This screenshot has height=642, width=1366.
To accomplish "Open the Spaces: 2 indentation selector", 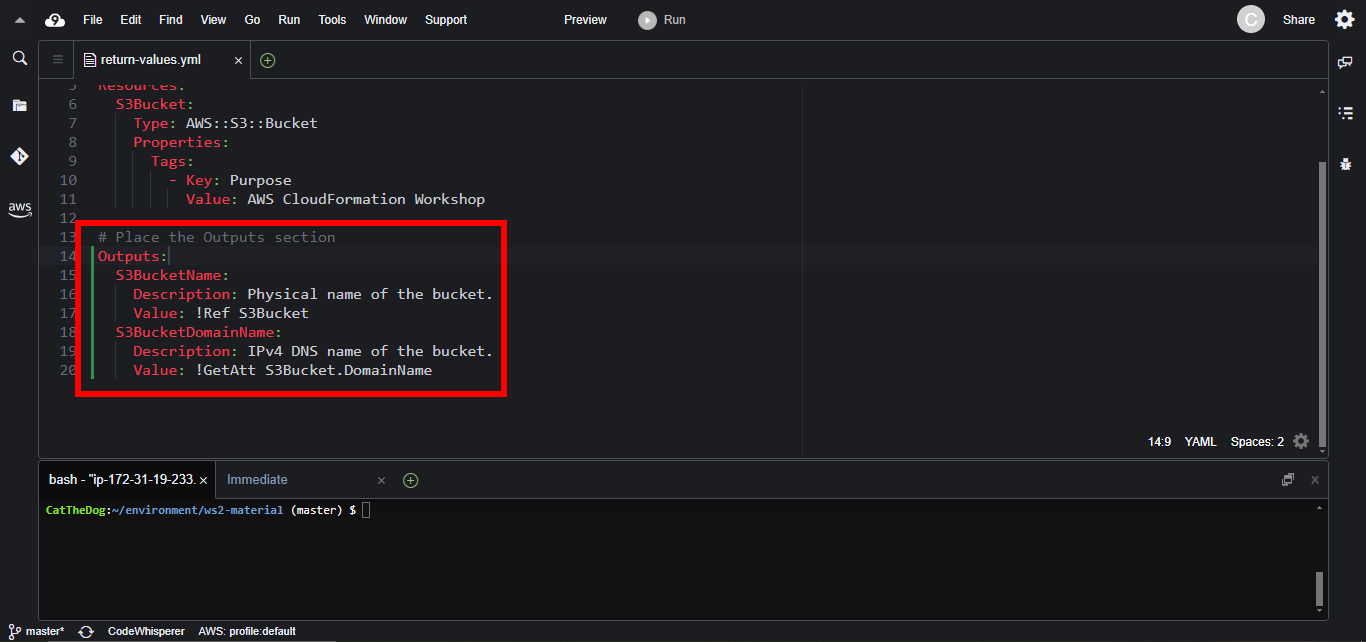I will [x=1257, y=441].
